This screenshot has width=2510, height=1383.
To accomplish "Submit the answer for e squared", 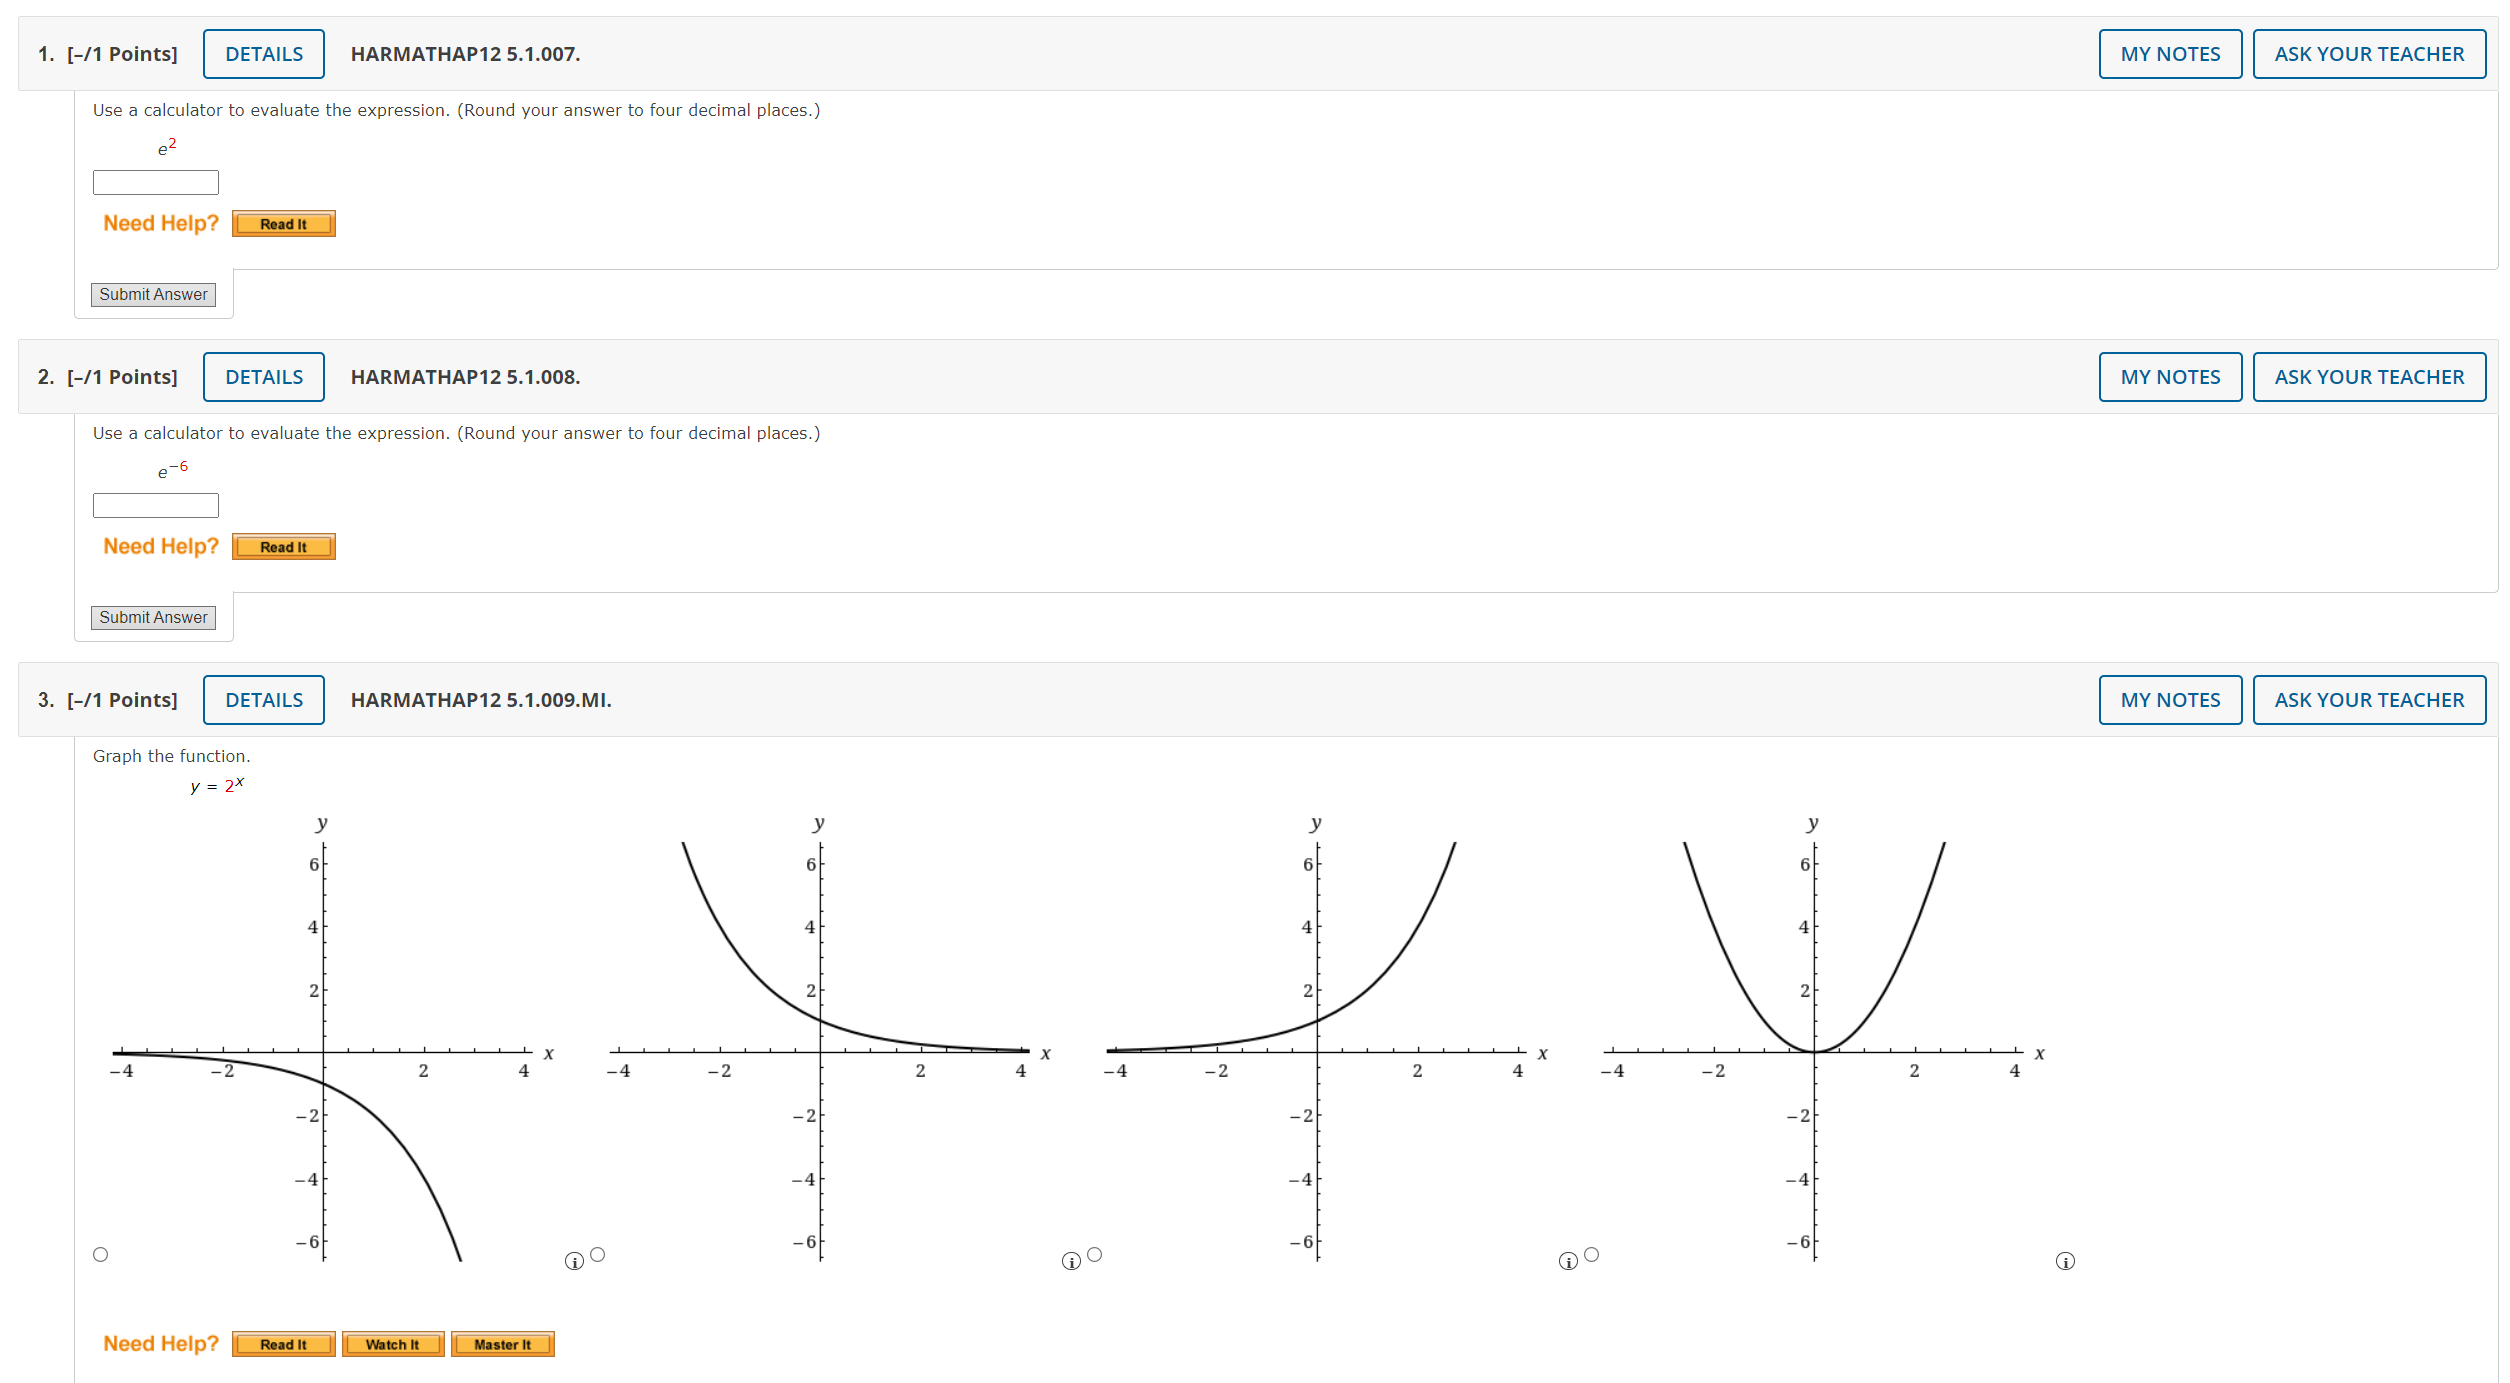I will coord(153,294).
